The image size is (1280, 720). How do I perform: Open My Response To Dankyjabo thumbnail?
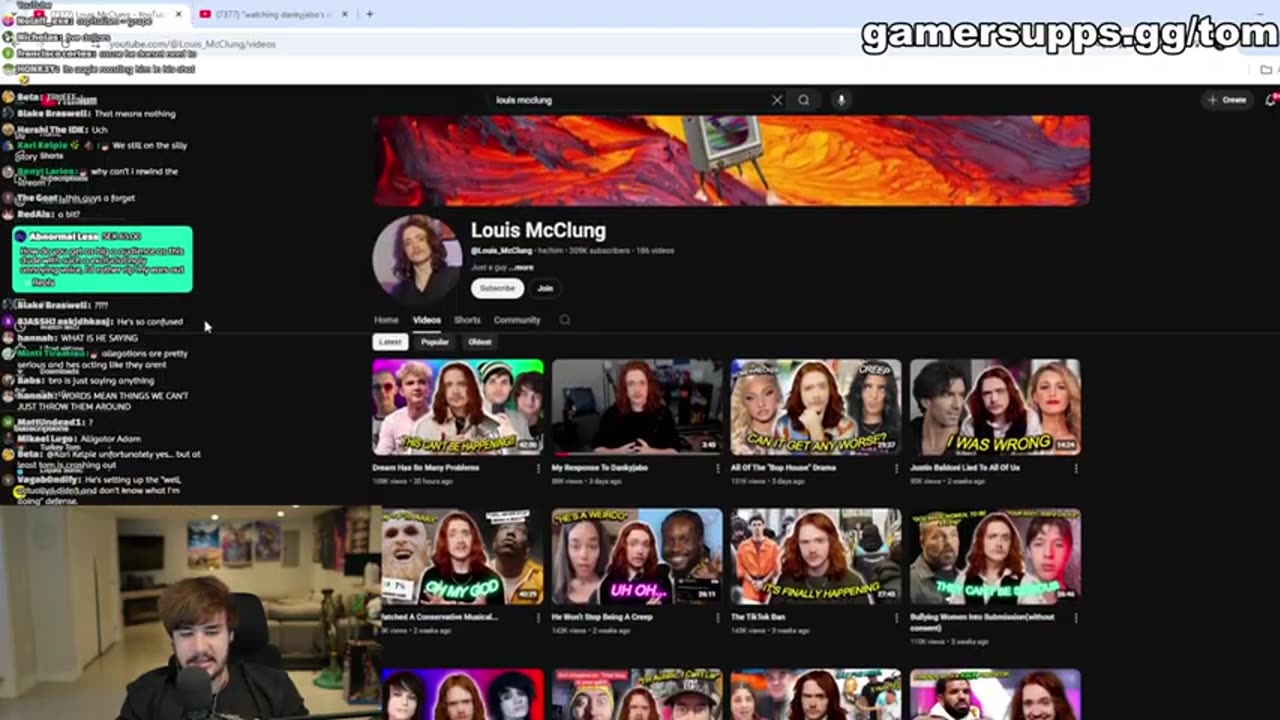[637, 407]
